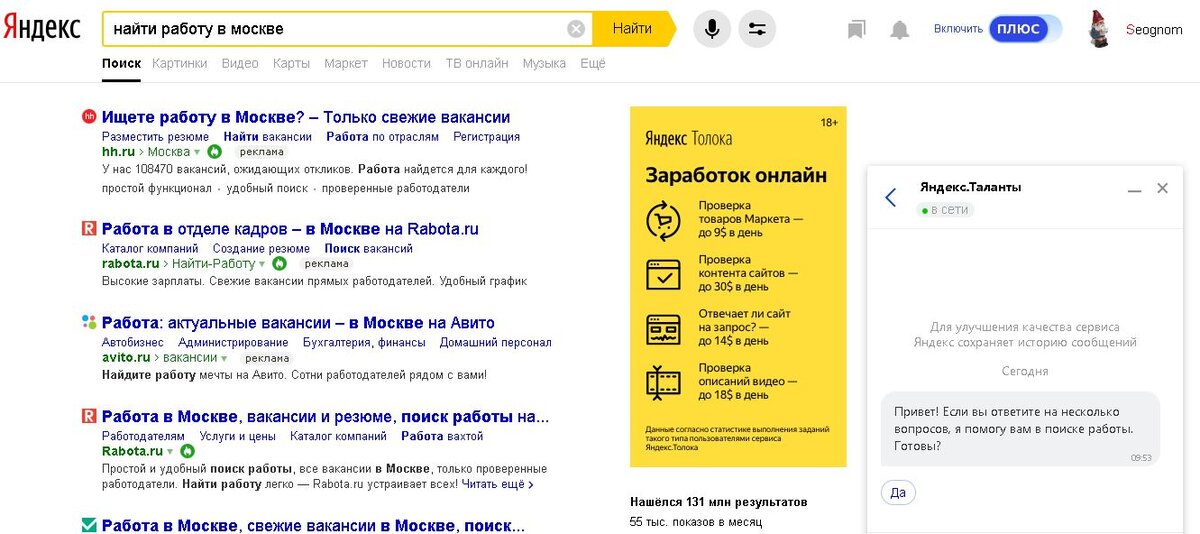
Task: Expand dropdown arrow after Найти-Работу
Action: [x=263, y=265]
